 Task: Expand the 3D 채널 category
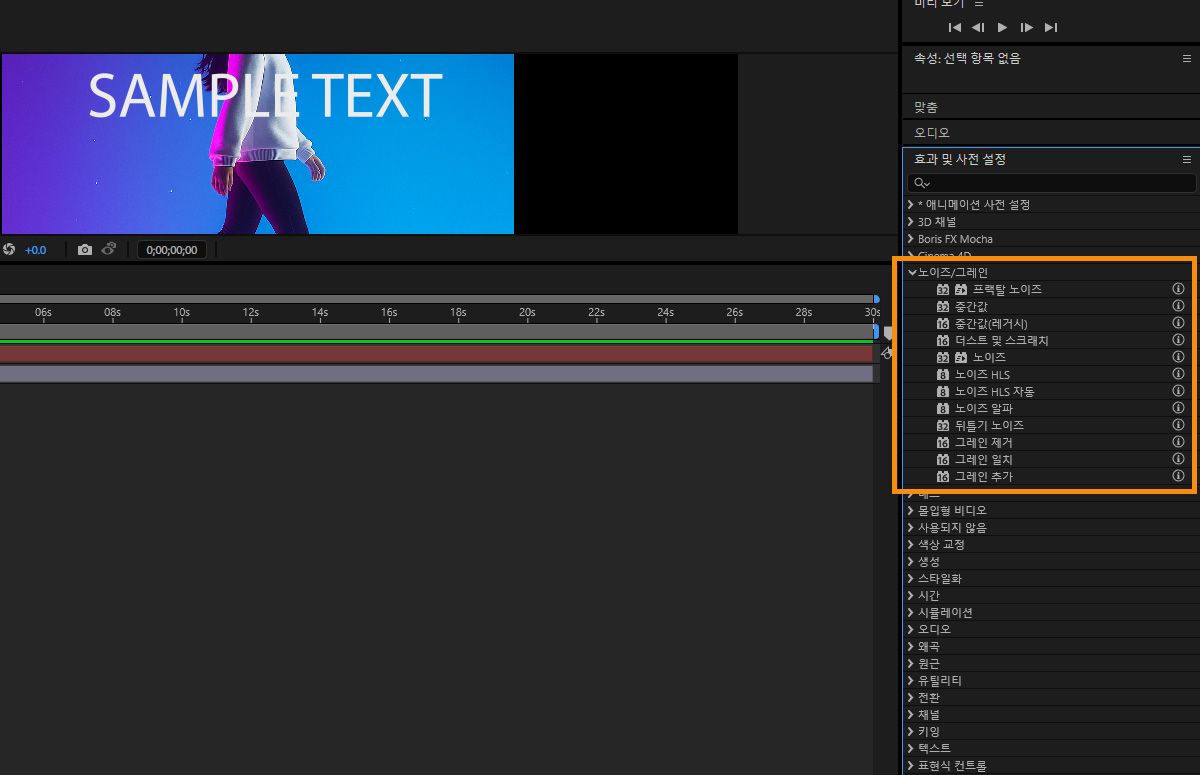(x=911, y=221)
